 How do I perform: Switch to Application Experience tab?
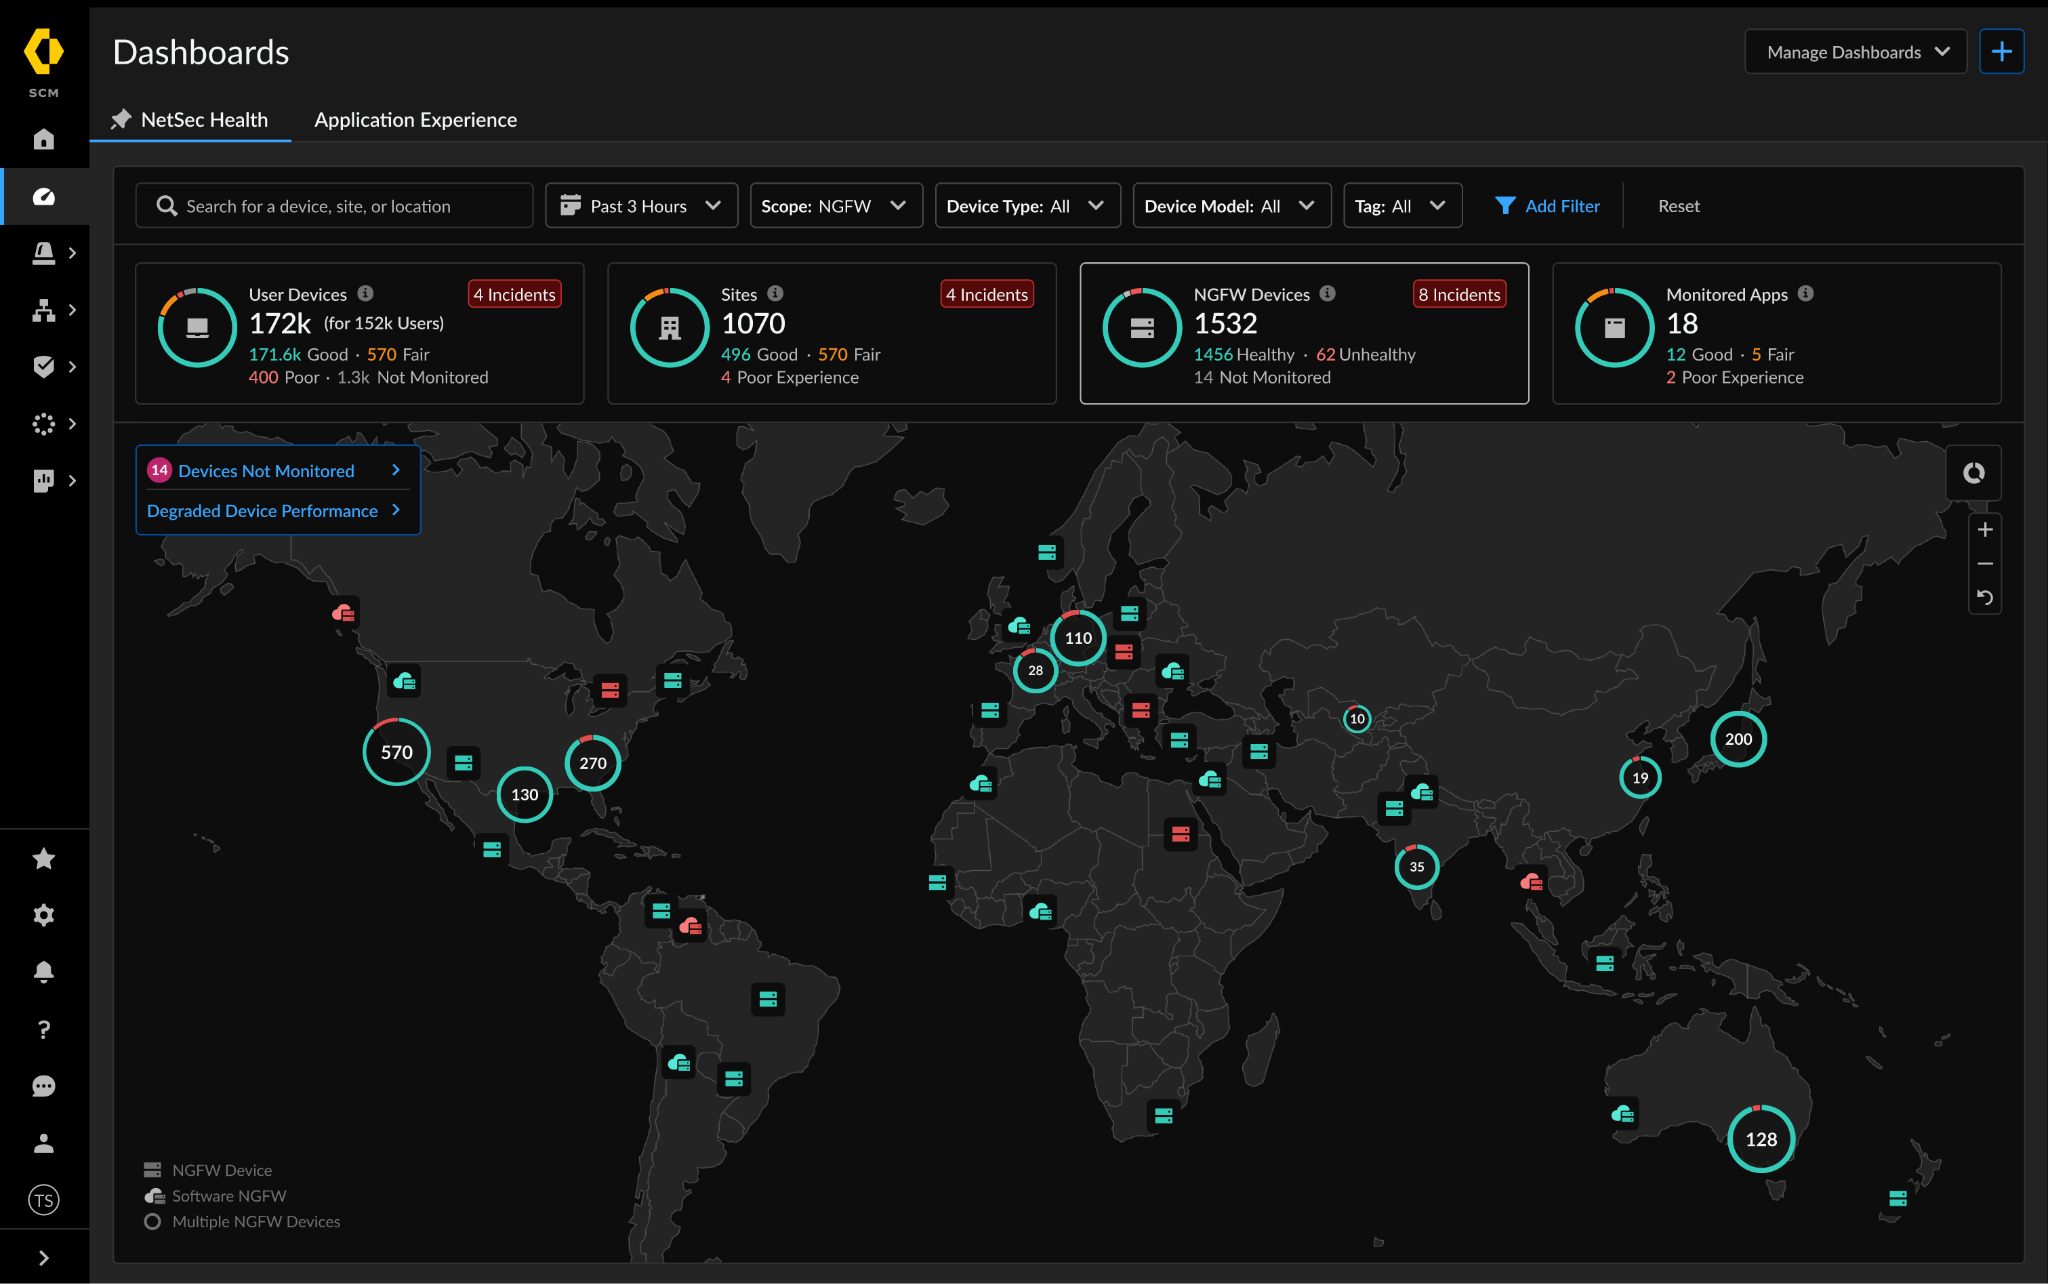point(415,120)
